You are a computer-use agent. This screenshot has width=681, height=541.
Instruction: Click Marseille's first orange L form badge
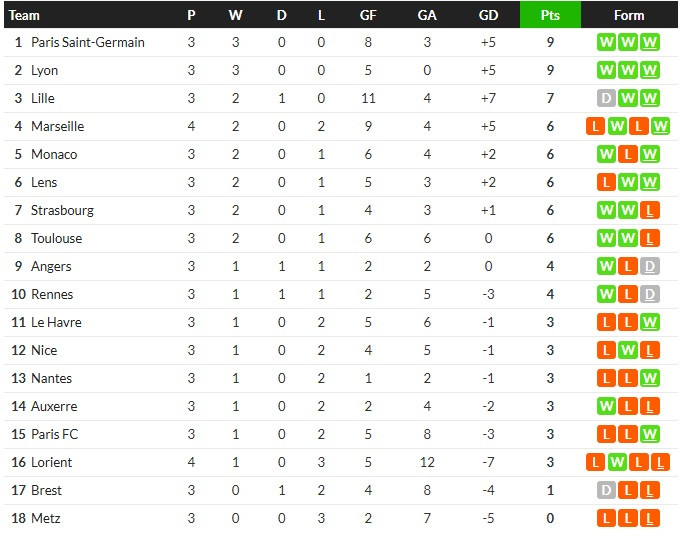[595, 126]
